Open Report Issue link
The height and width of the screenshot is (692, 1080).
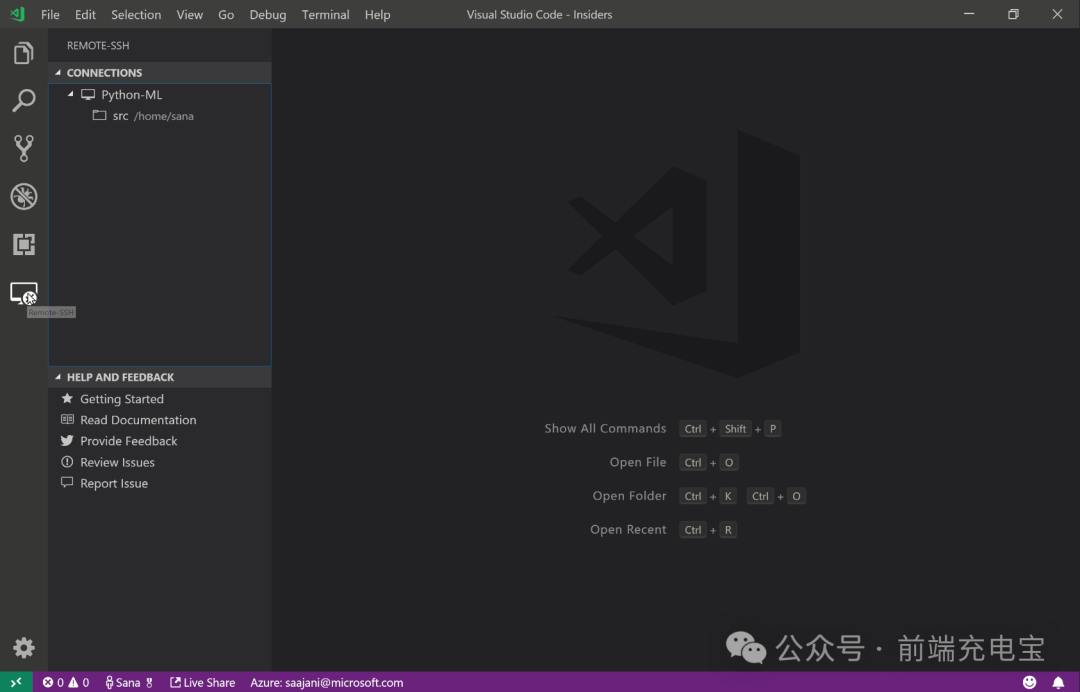point(114,483)
